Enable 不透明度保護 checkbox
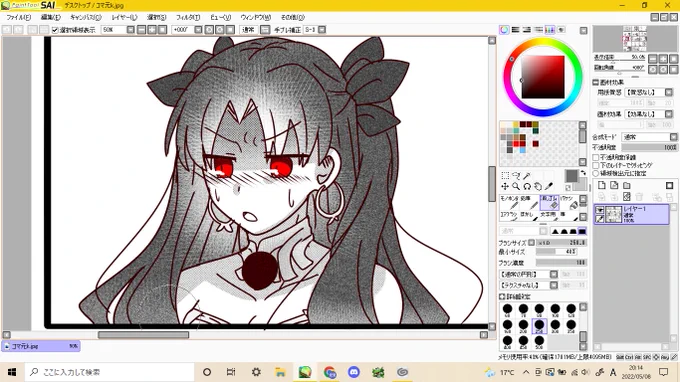Screen dimensions: 680x382 (x=596, y=157)
